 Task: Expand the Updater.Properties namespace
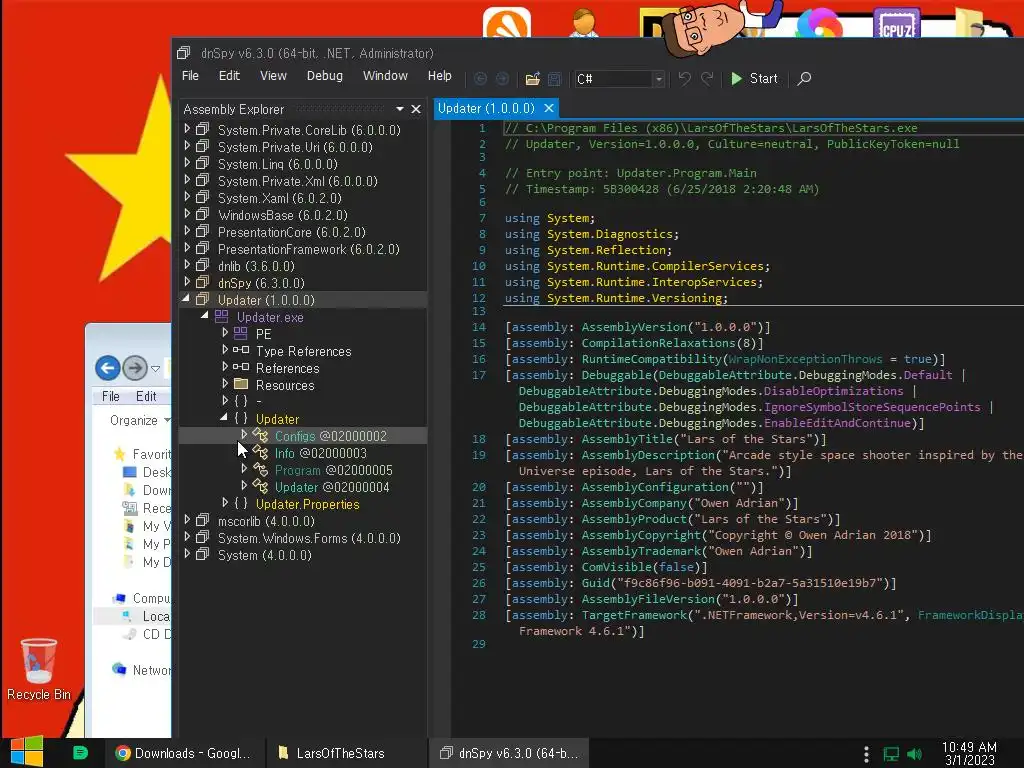click(x=225, y=502)
